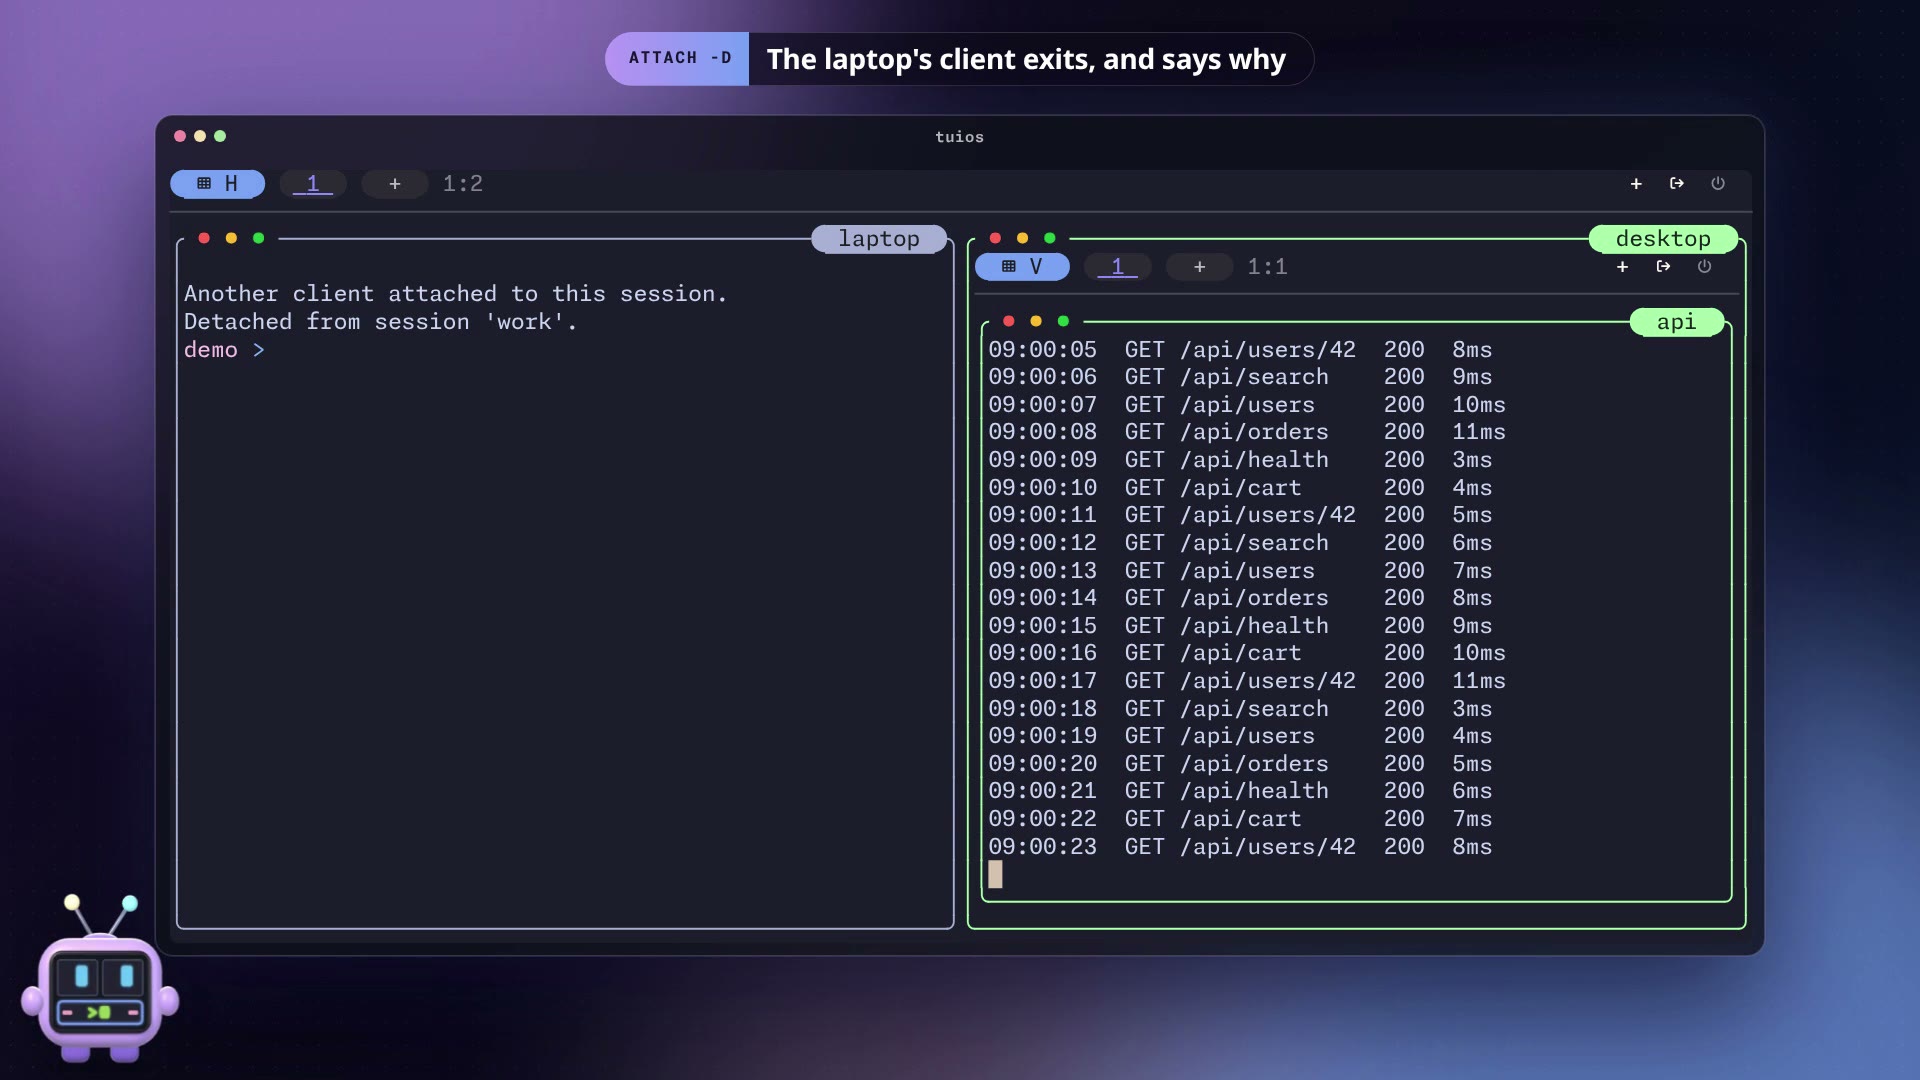The height and width of the screenshot is (1080, 1920).
Task: Maximize laptop pane with green dot
Action: tap(259, 238)
